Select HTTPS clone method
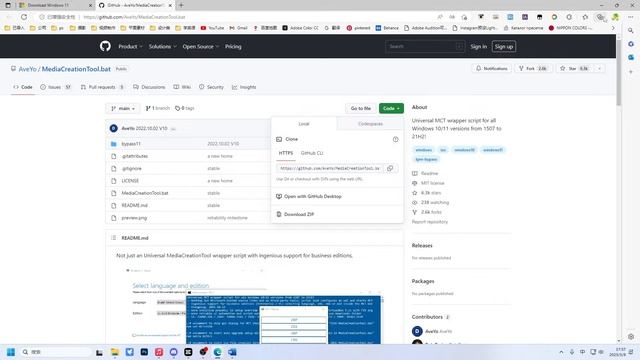 (286, 153)
